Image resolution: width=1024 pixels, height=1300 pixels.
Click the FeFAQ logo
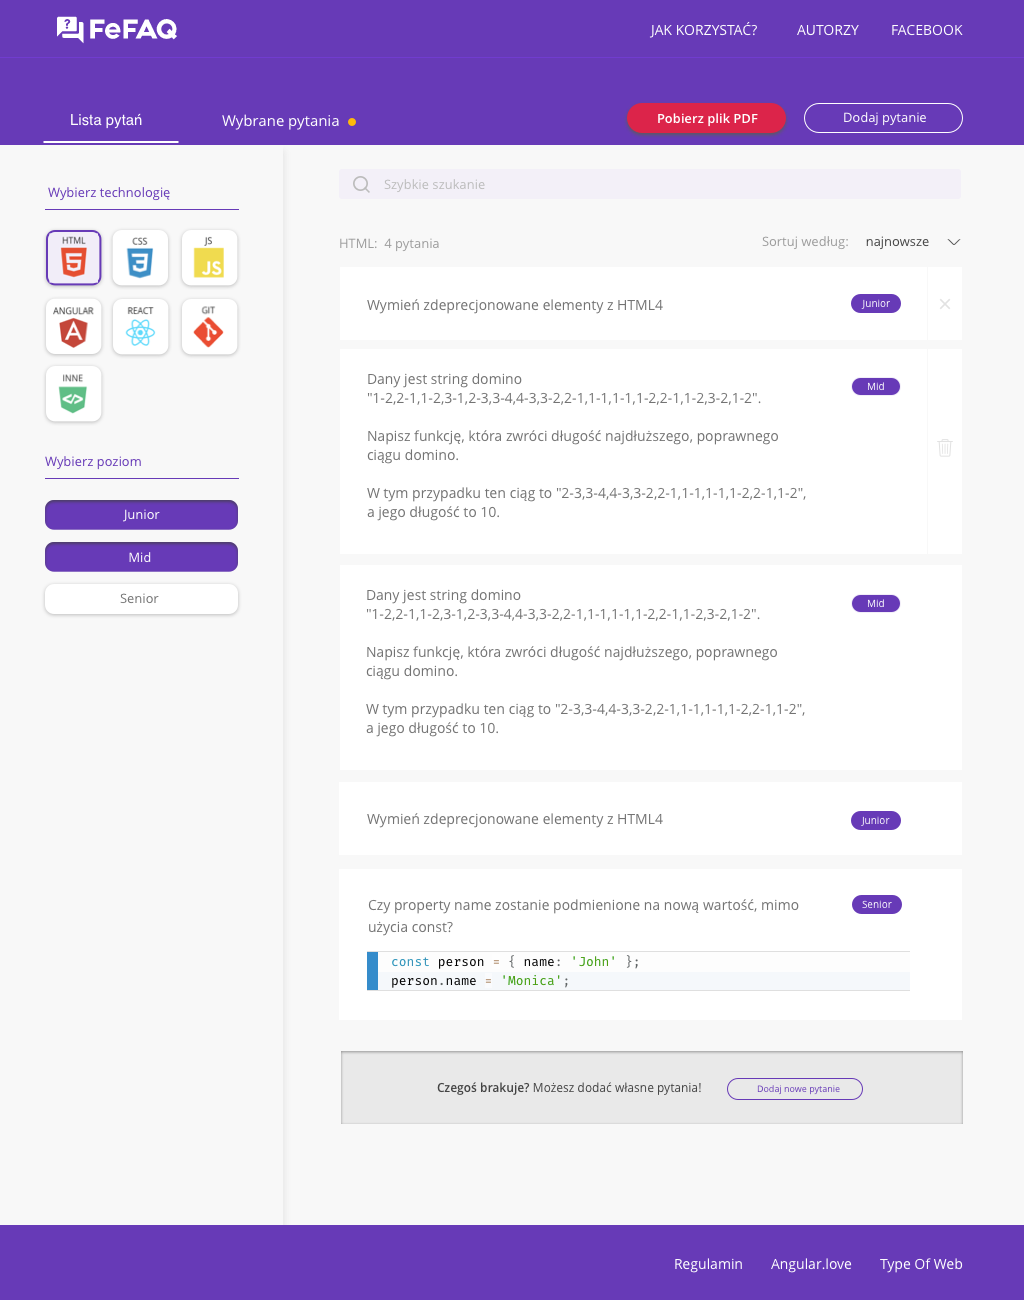[117, 29]
